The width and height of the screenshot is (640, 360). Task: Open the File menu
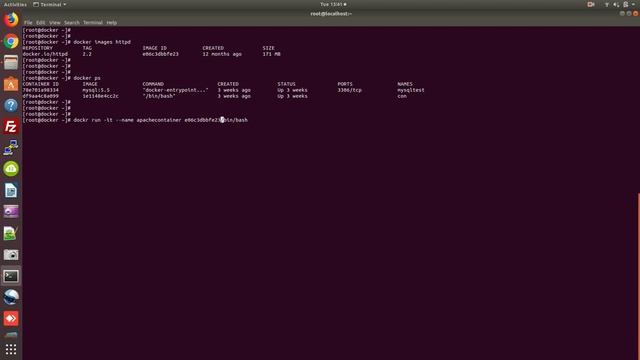(x=28, y=23)
